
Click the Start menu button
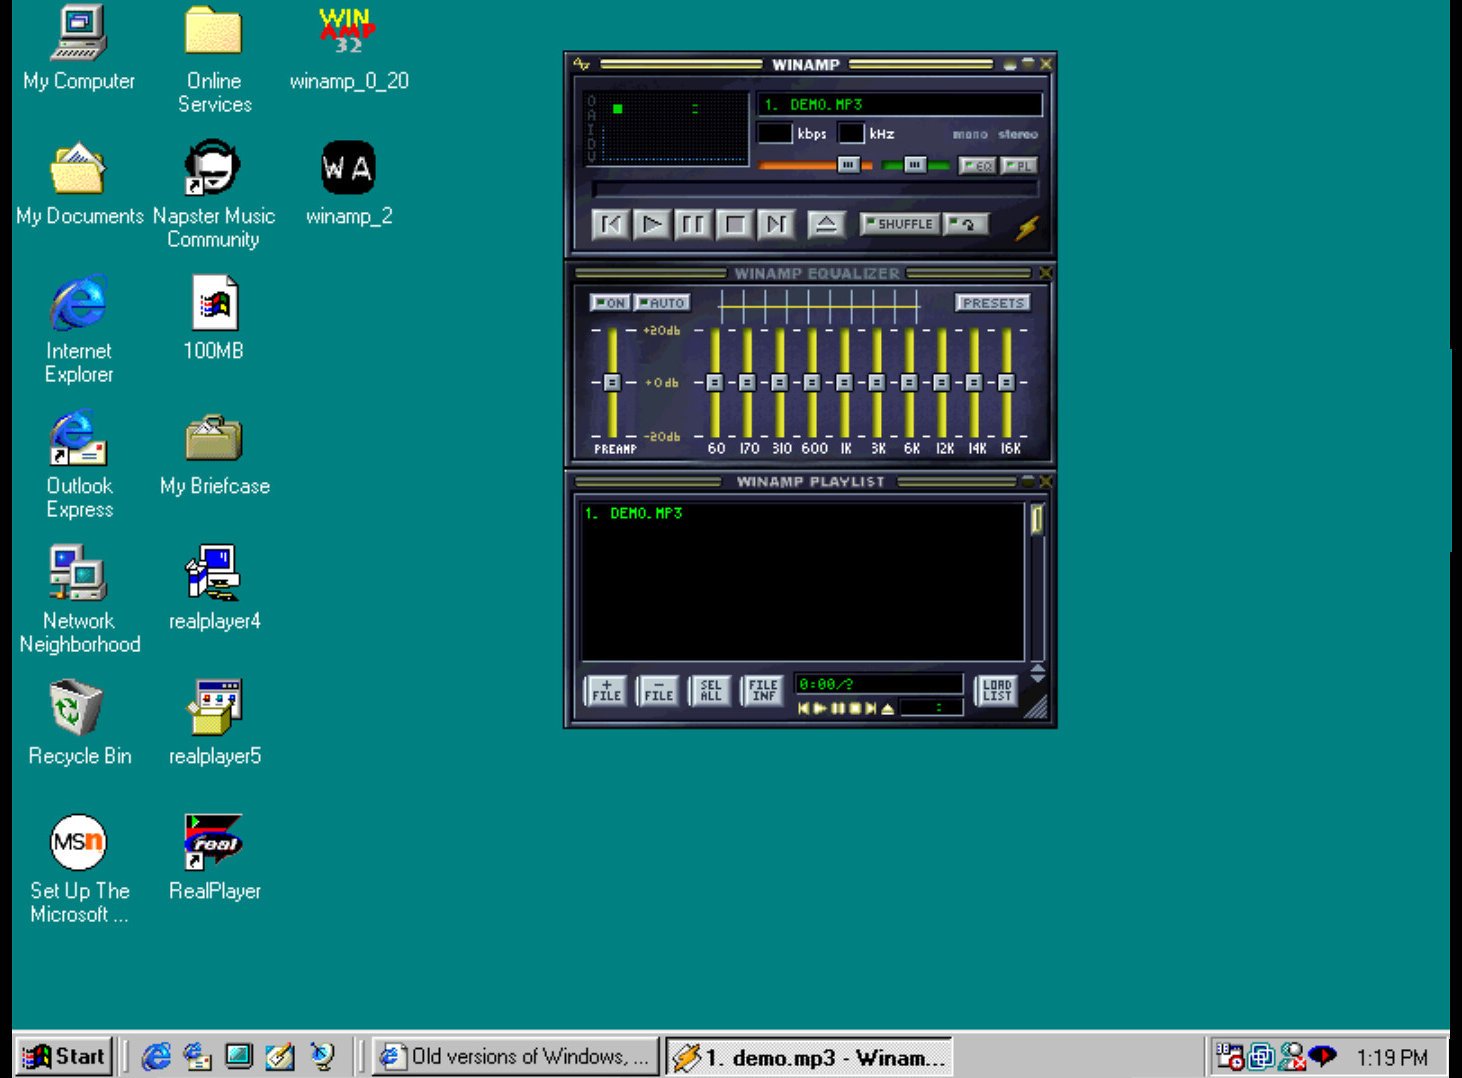point(64,1056)
